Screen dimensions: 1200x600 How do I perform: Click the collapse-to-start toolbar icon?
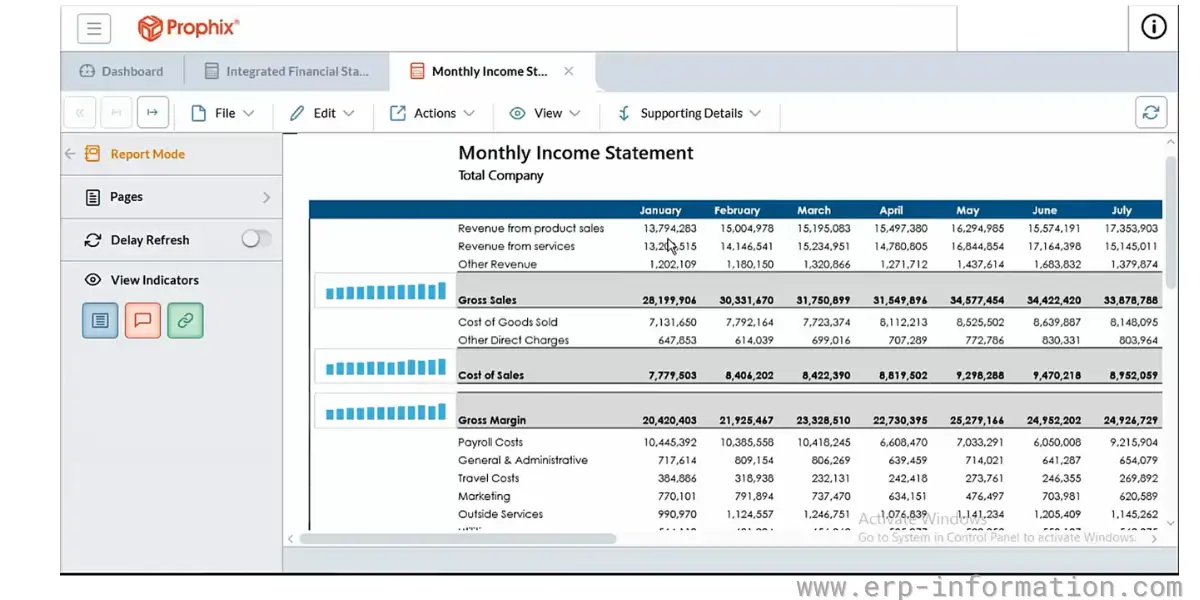coord(116,113)
